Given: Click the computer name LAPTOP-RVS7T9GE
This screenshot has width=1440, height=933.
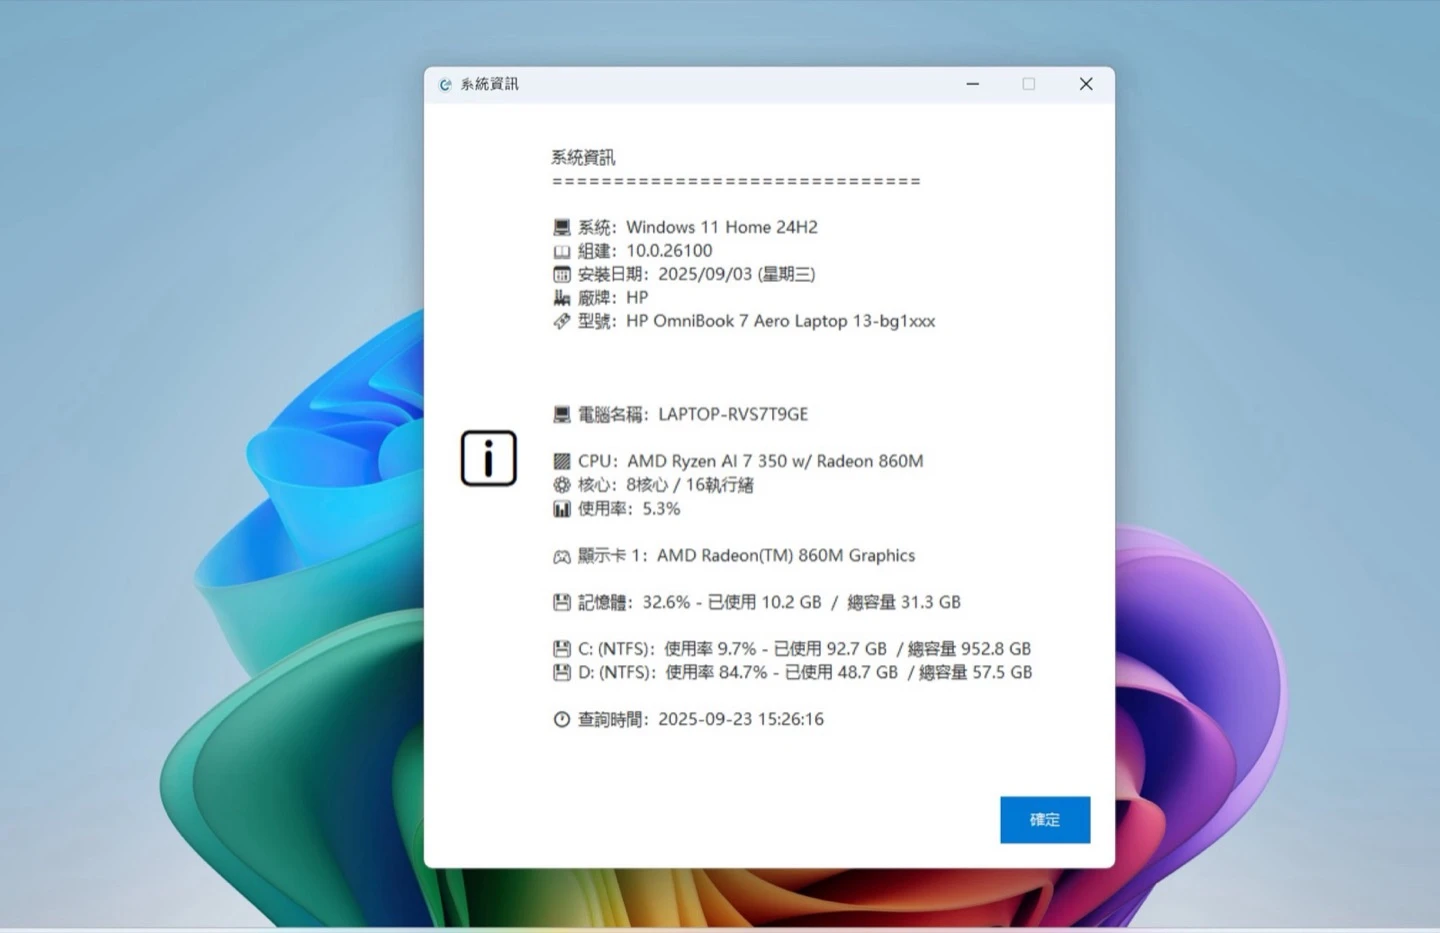Looking at the screenshot, I should 733,414.
